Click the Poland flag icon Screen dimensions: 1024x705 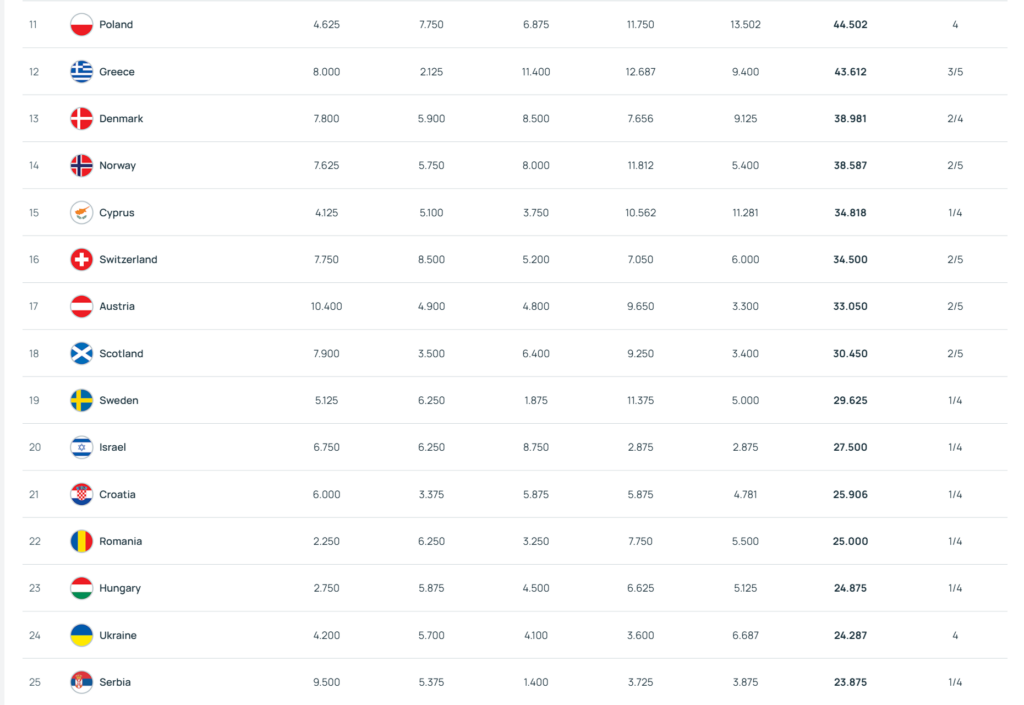pos(82,25)
